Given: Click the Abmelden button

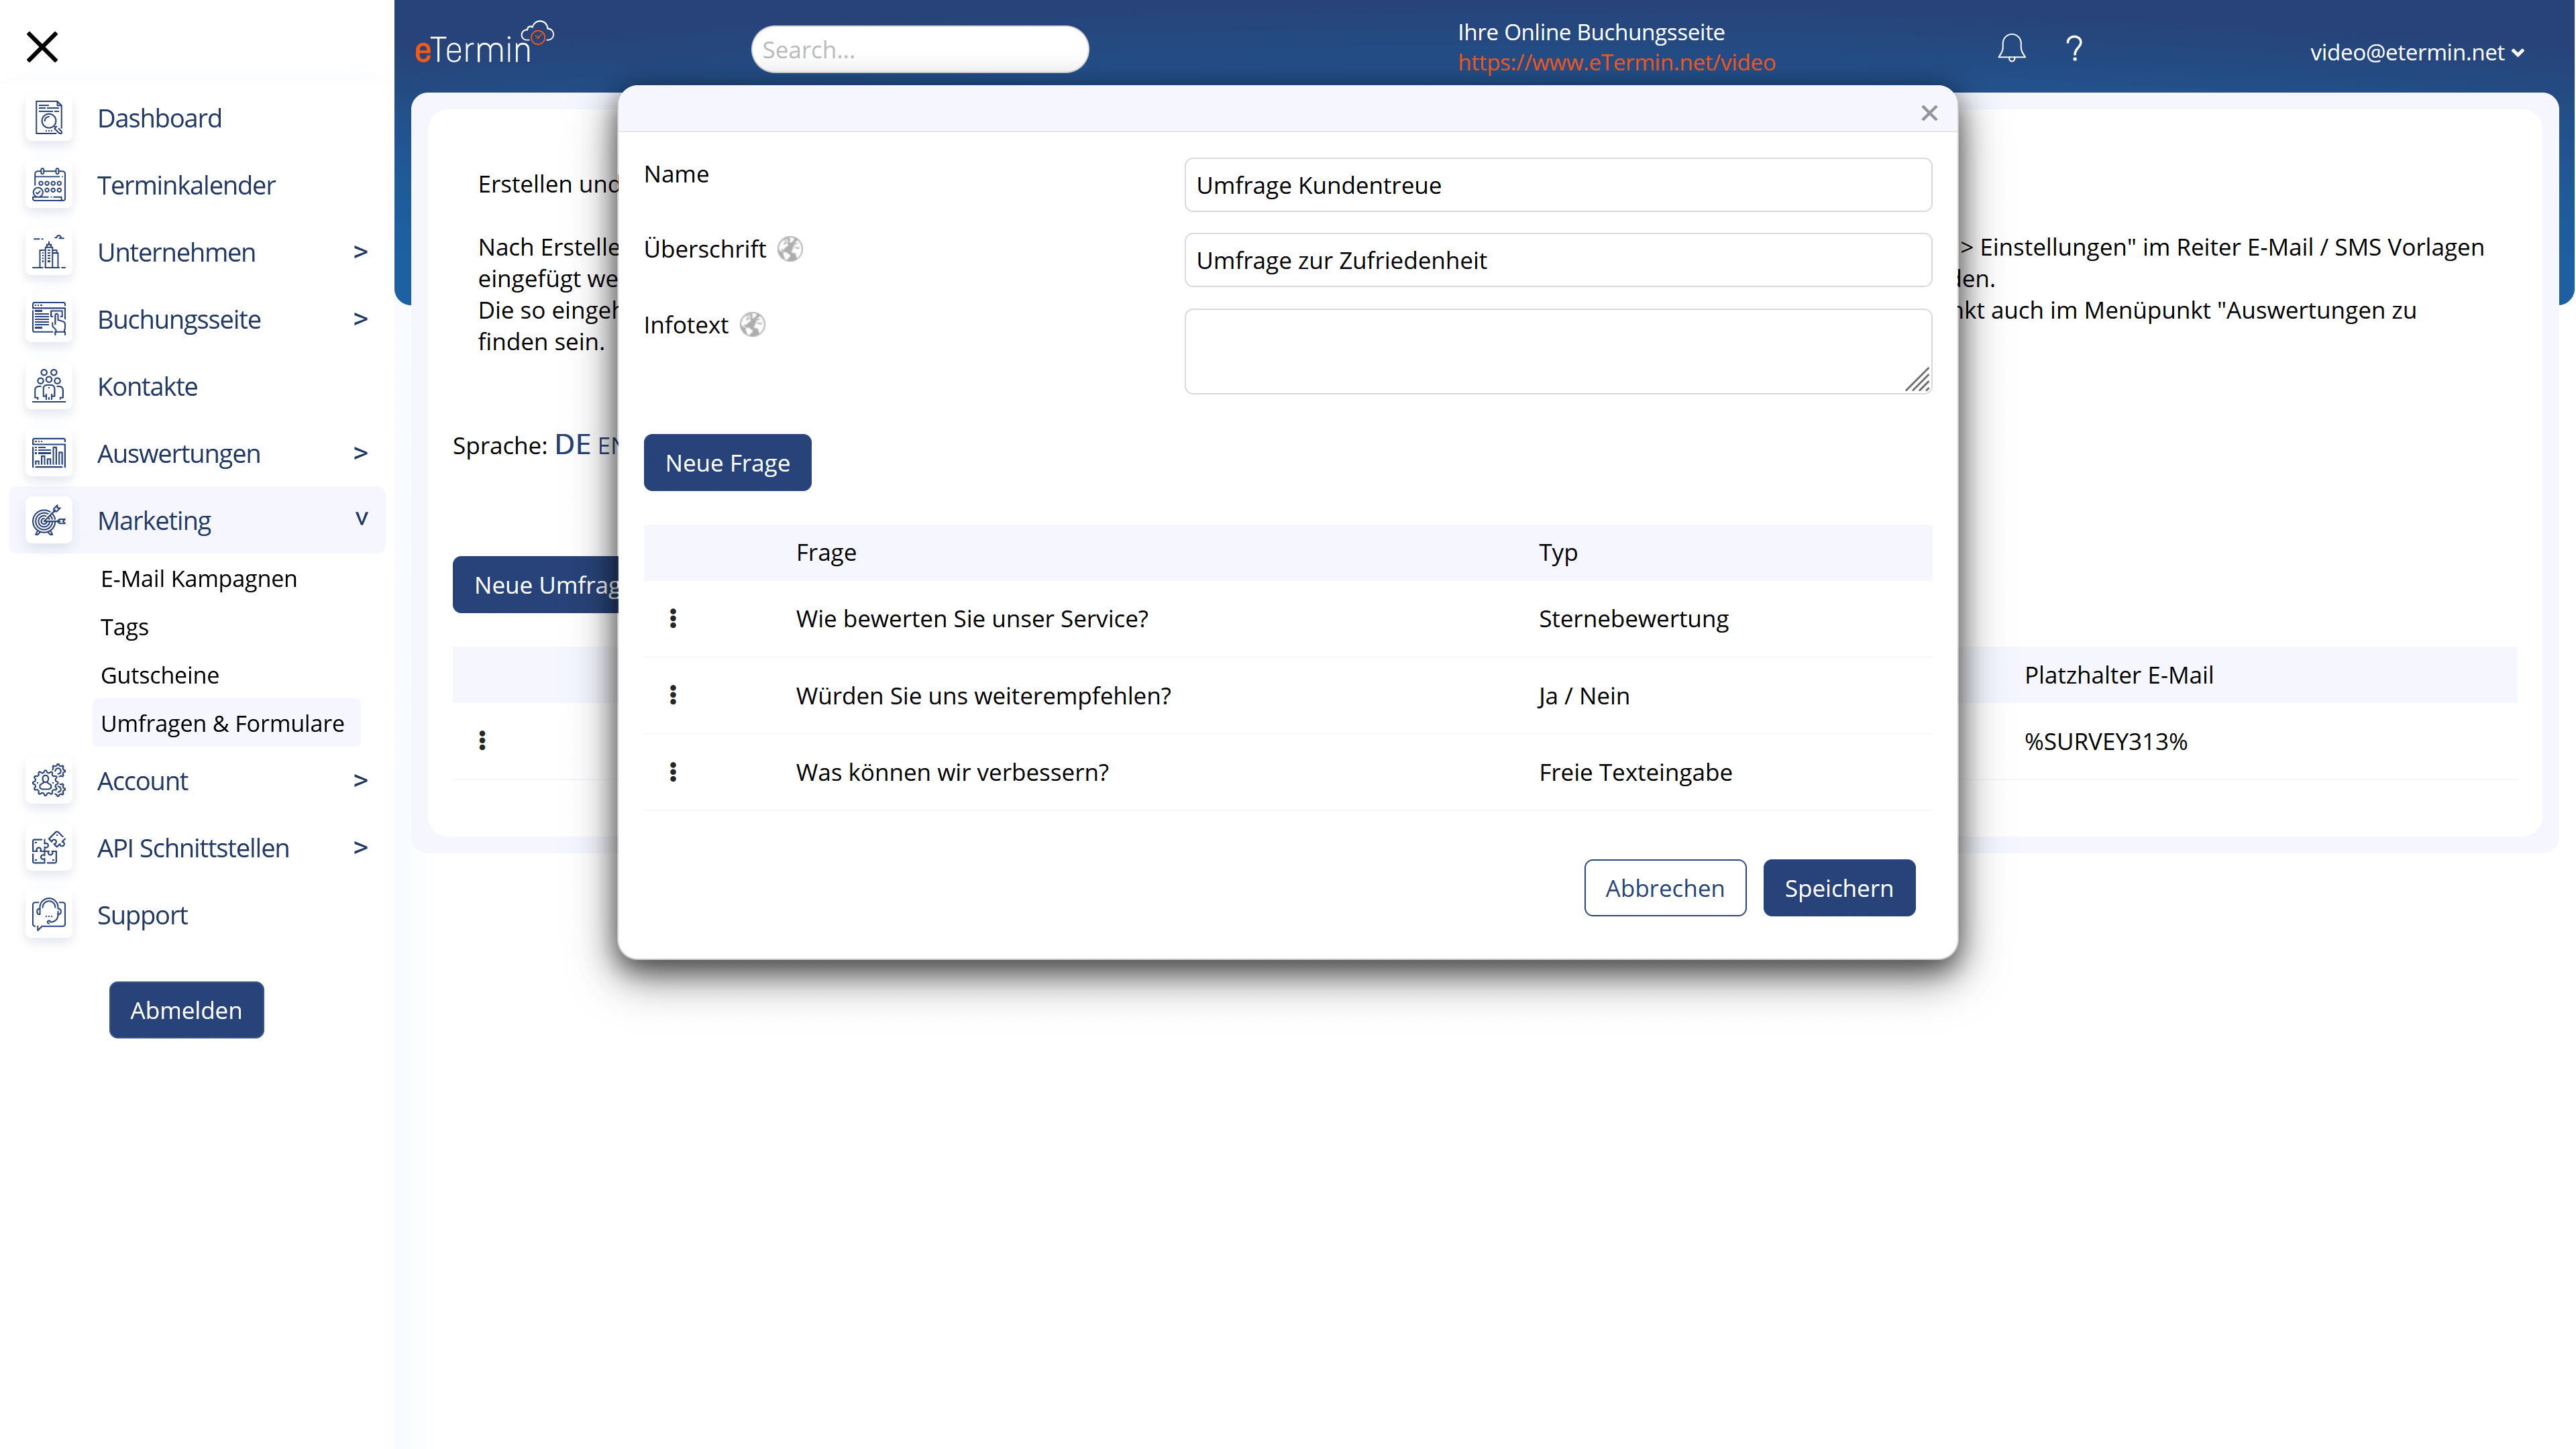Looking at the screenshot, I should click(186, 1009).
